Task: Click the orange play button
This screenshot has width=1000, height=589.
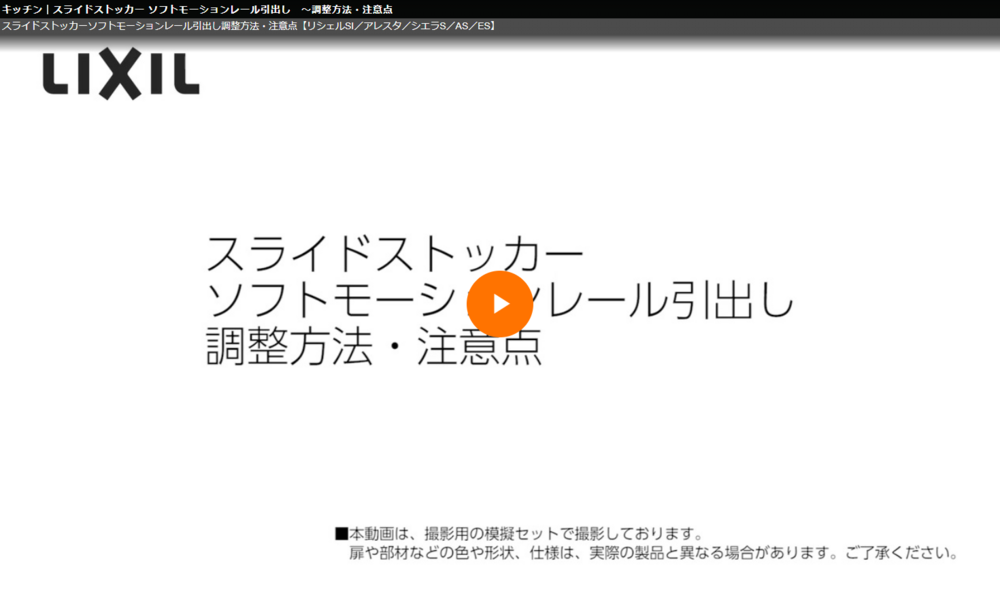Action: click(499, 304)
